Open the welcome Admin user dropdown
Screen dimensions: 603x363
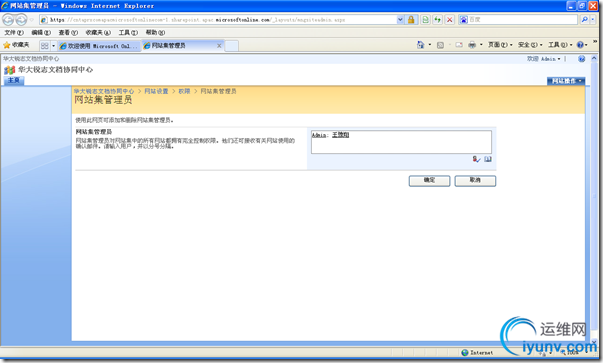tap(544, 59)
